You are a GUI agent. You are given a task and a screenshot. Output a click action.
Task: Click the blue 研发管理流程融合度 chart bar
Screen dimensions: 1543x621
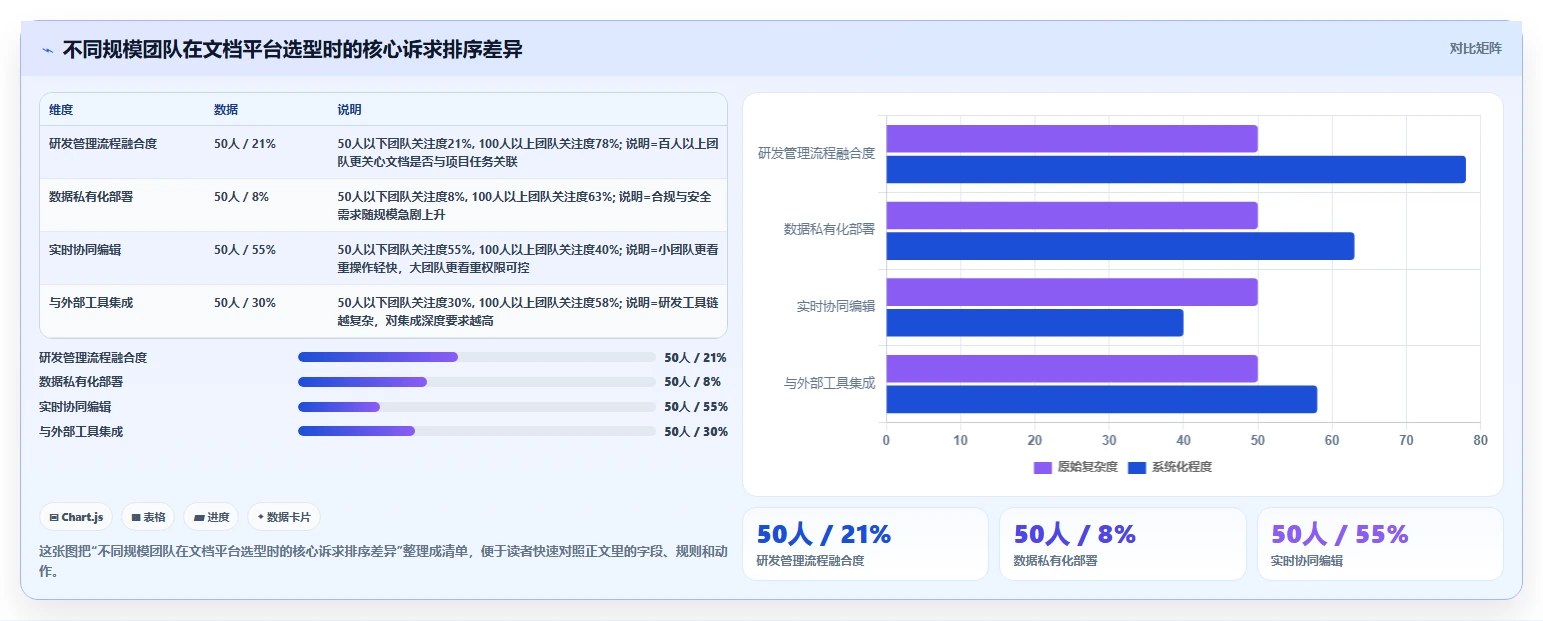tap(1176, 169)
